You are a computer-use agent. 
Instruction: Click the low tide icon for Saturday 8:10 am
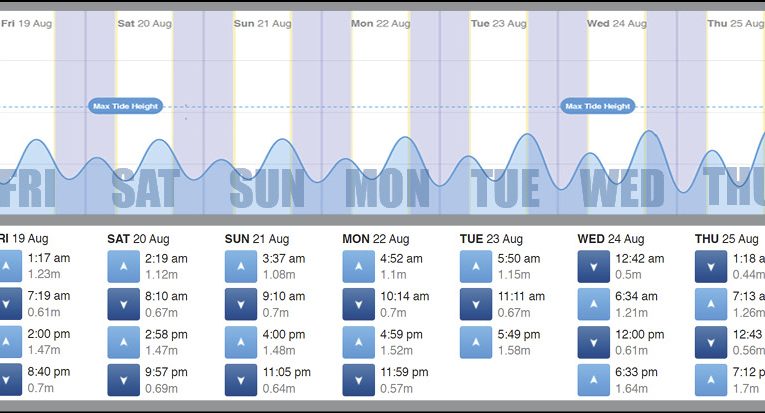pyautogui.click(x=124, y=304)
